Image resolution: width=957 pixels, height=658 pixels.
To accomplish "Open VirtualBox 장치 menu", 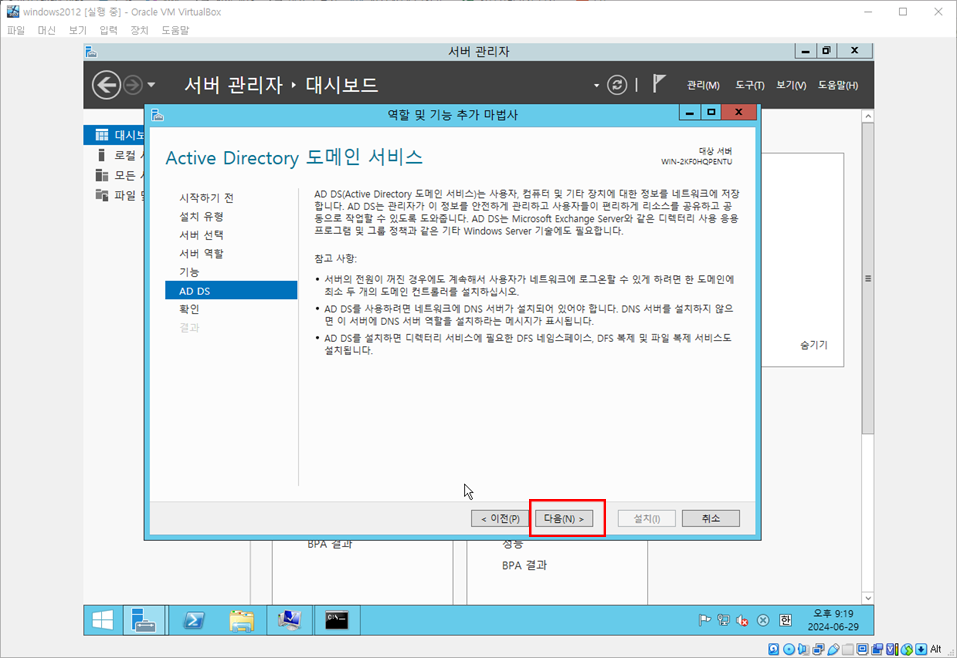I will (139, 30).
